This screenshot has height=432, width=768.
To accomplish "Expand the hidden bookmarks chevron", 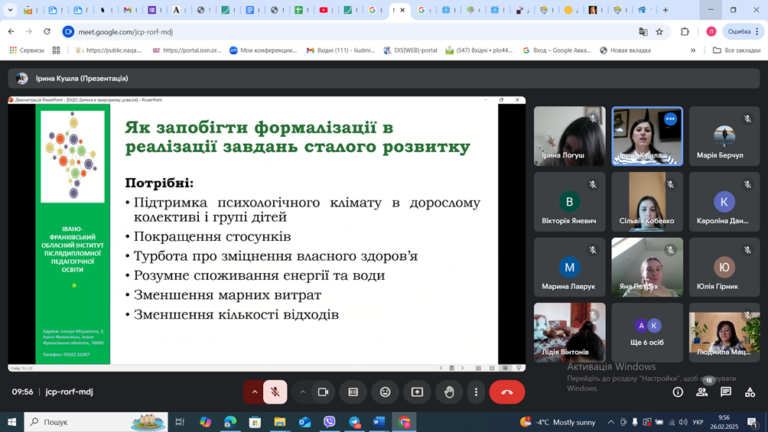I will tap(693, 50).
